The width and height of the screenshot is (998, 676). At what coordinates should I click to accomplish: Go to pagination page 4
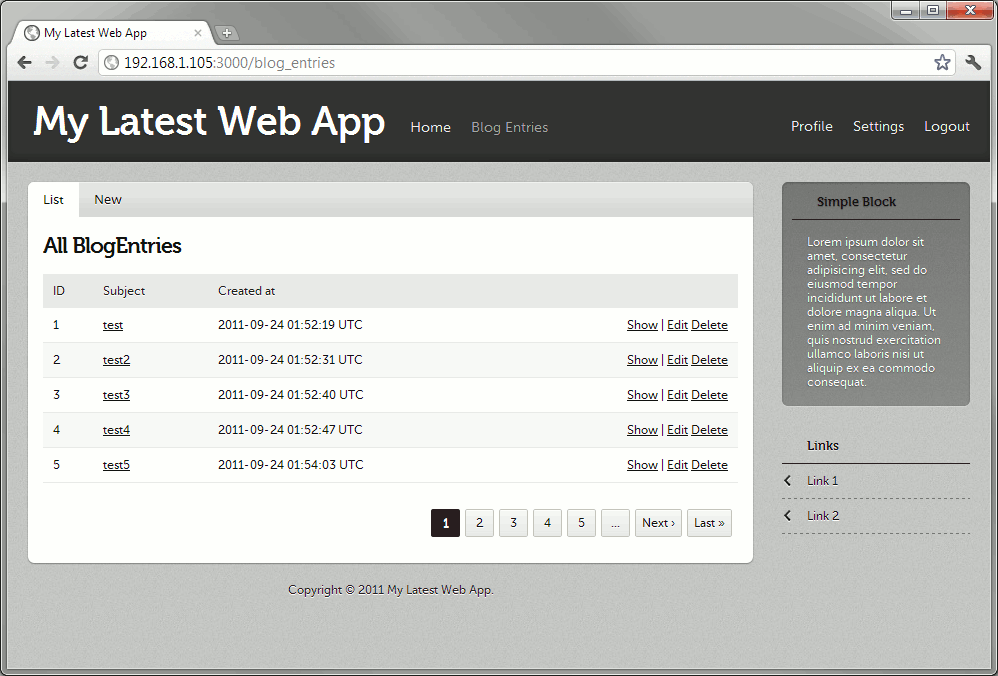[x=547, y=523]
